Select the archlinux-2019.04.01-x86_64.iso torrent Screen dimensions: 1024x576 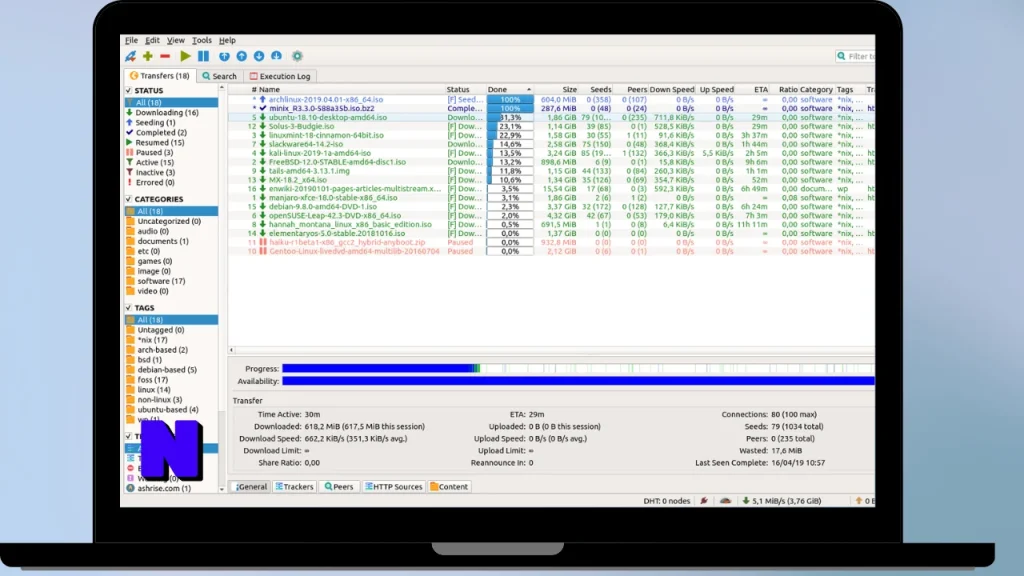point(326,100)
